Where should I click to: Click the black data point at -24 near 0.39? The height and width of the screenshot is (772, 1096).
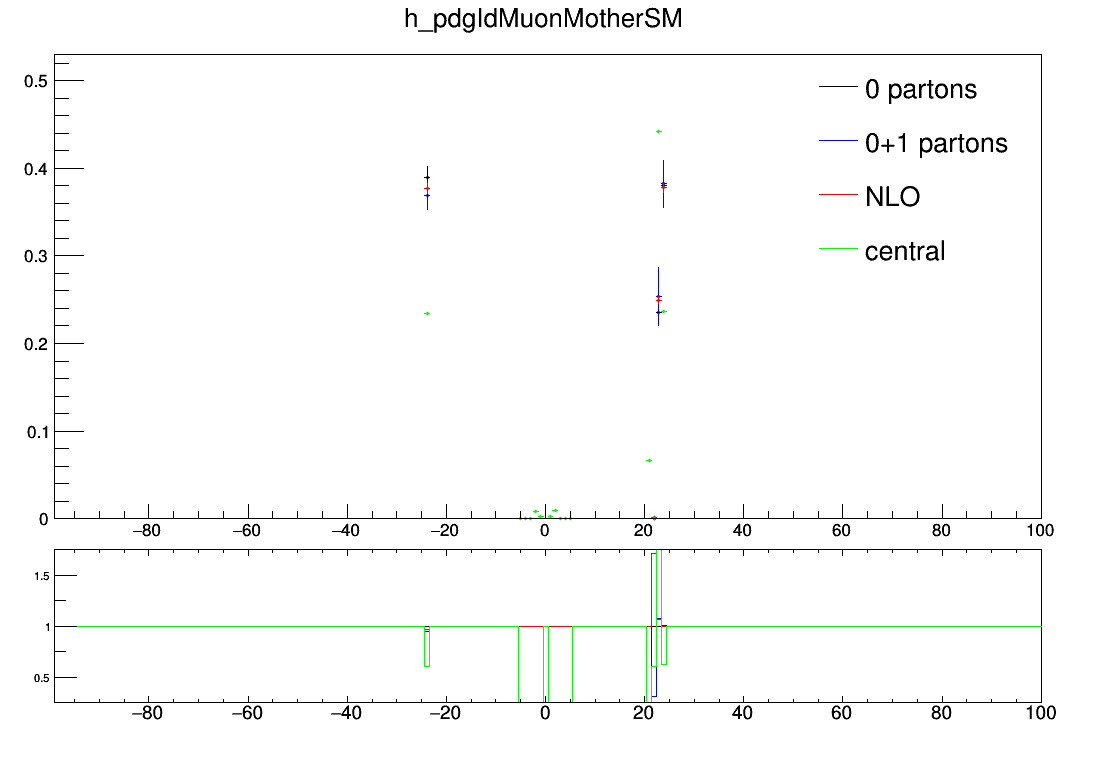427,178
